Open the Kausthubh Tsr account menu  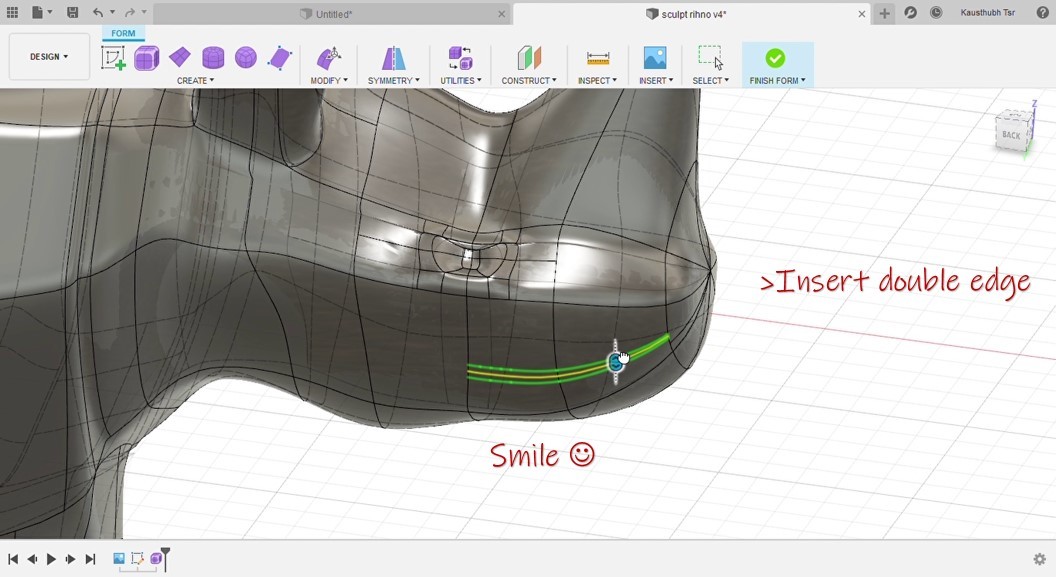point(987,13)
